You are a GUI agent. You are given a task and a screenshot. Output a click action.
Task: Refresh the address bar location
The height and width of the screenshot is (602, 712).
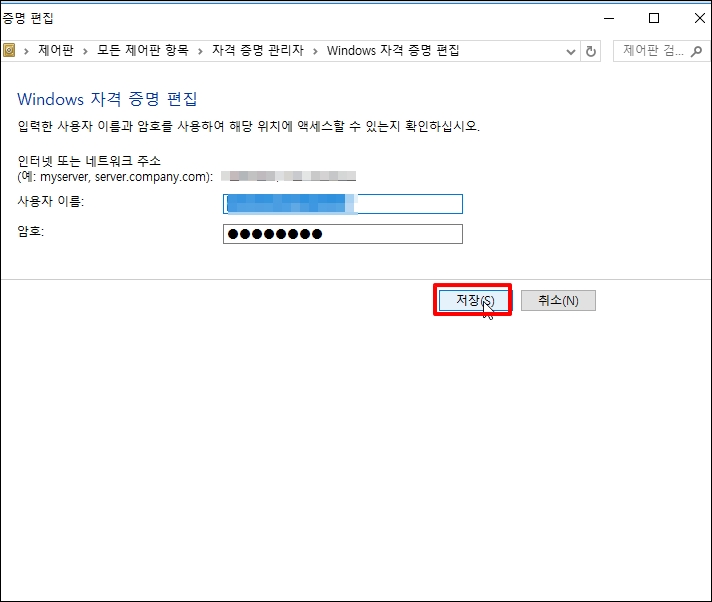point(590,51)
